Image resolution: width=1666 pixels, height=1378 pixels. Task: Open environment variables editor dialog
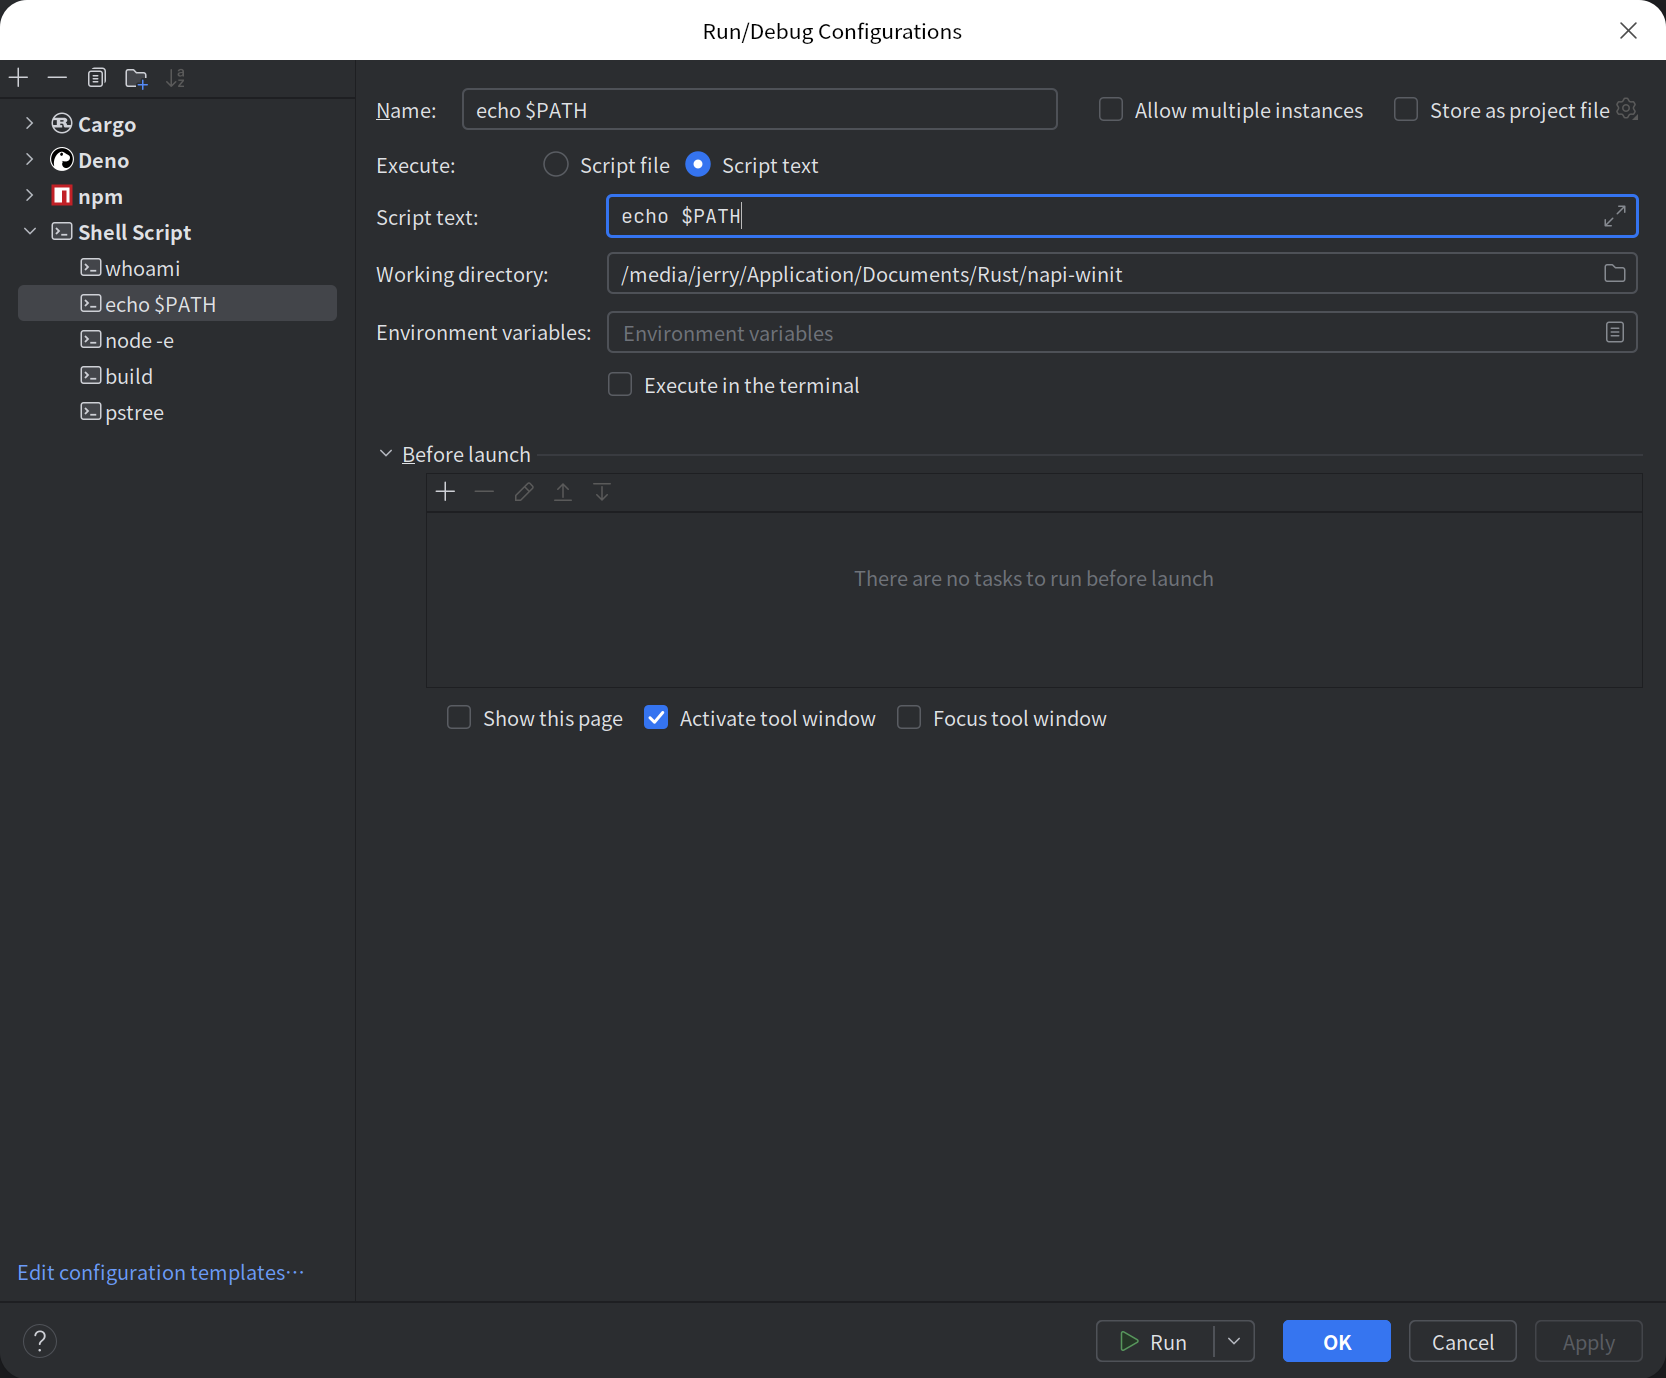(x=1614, y=332)
